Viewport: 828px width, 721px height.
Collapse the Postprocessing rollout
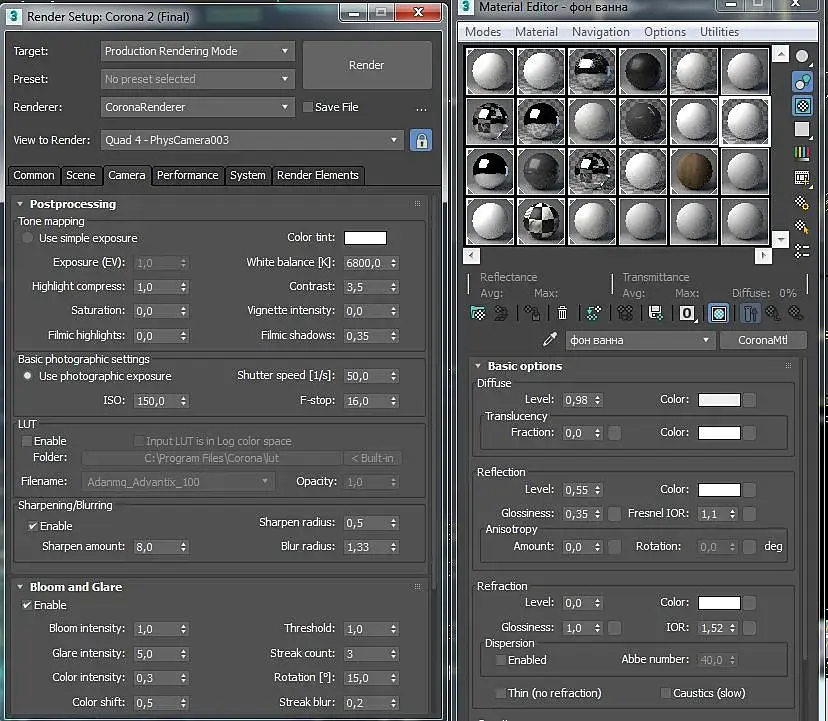coord(72,204)
